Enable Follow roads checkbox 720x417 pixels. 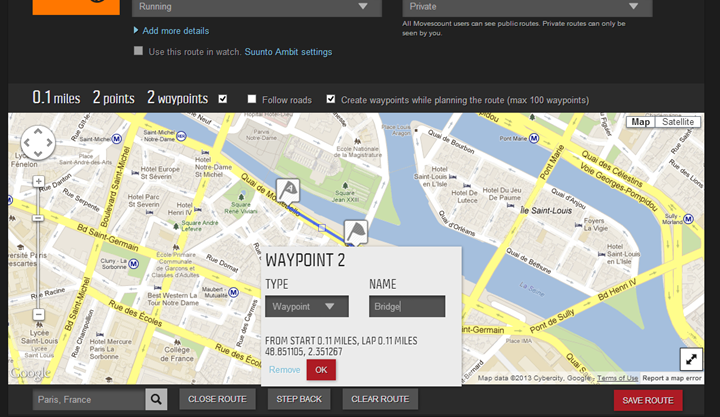(x=252, y=99)
